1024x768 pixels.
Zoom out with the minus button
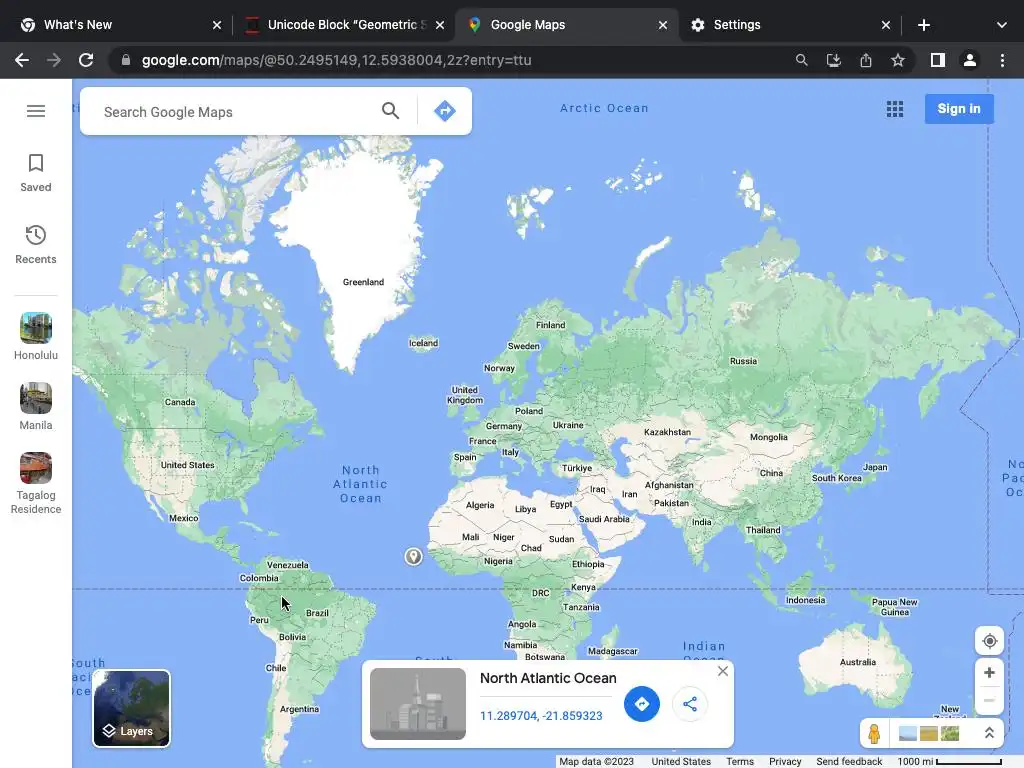(989, 700)
